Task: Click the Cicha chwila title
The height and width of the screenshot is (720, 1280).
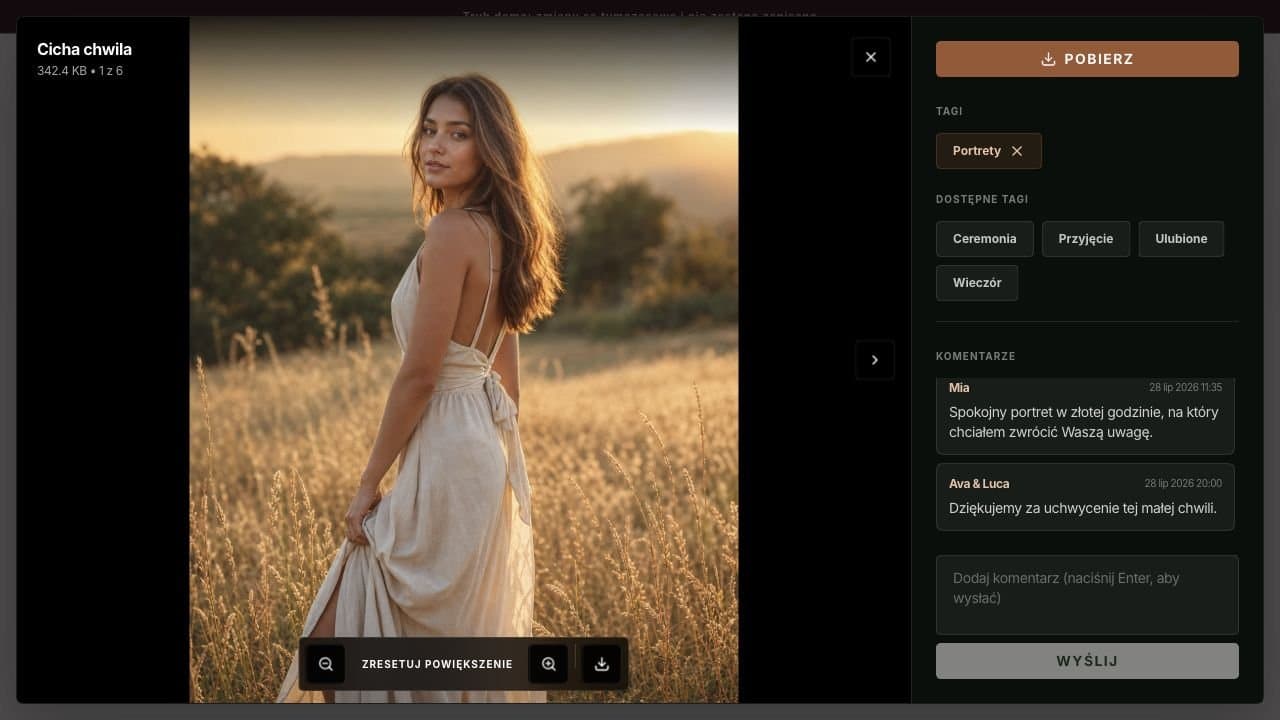Action: click(85, 49)
